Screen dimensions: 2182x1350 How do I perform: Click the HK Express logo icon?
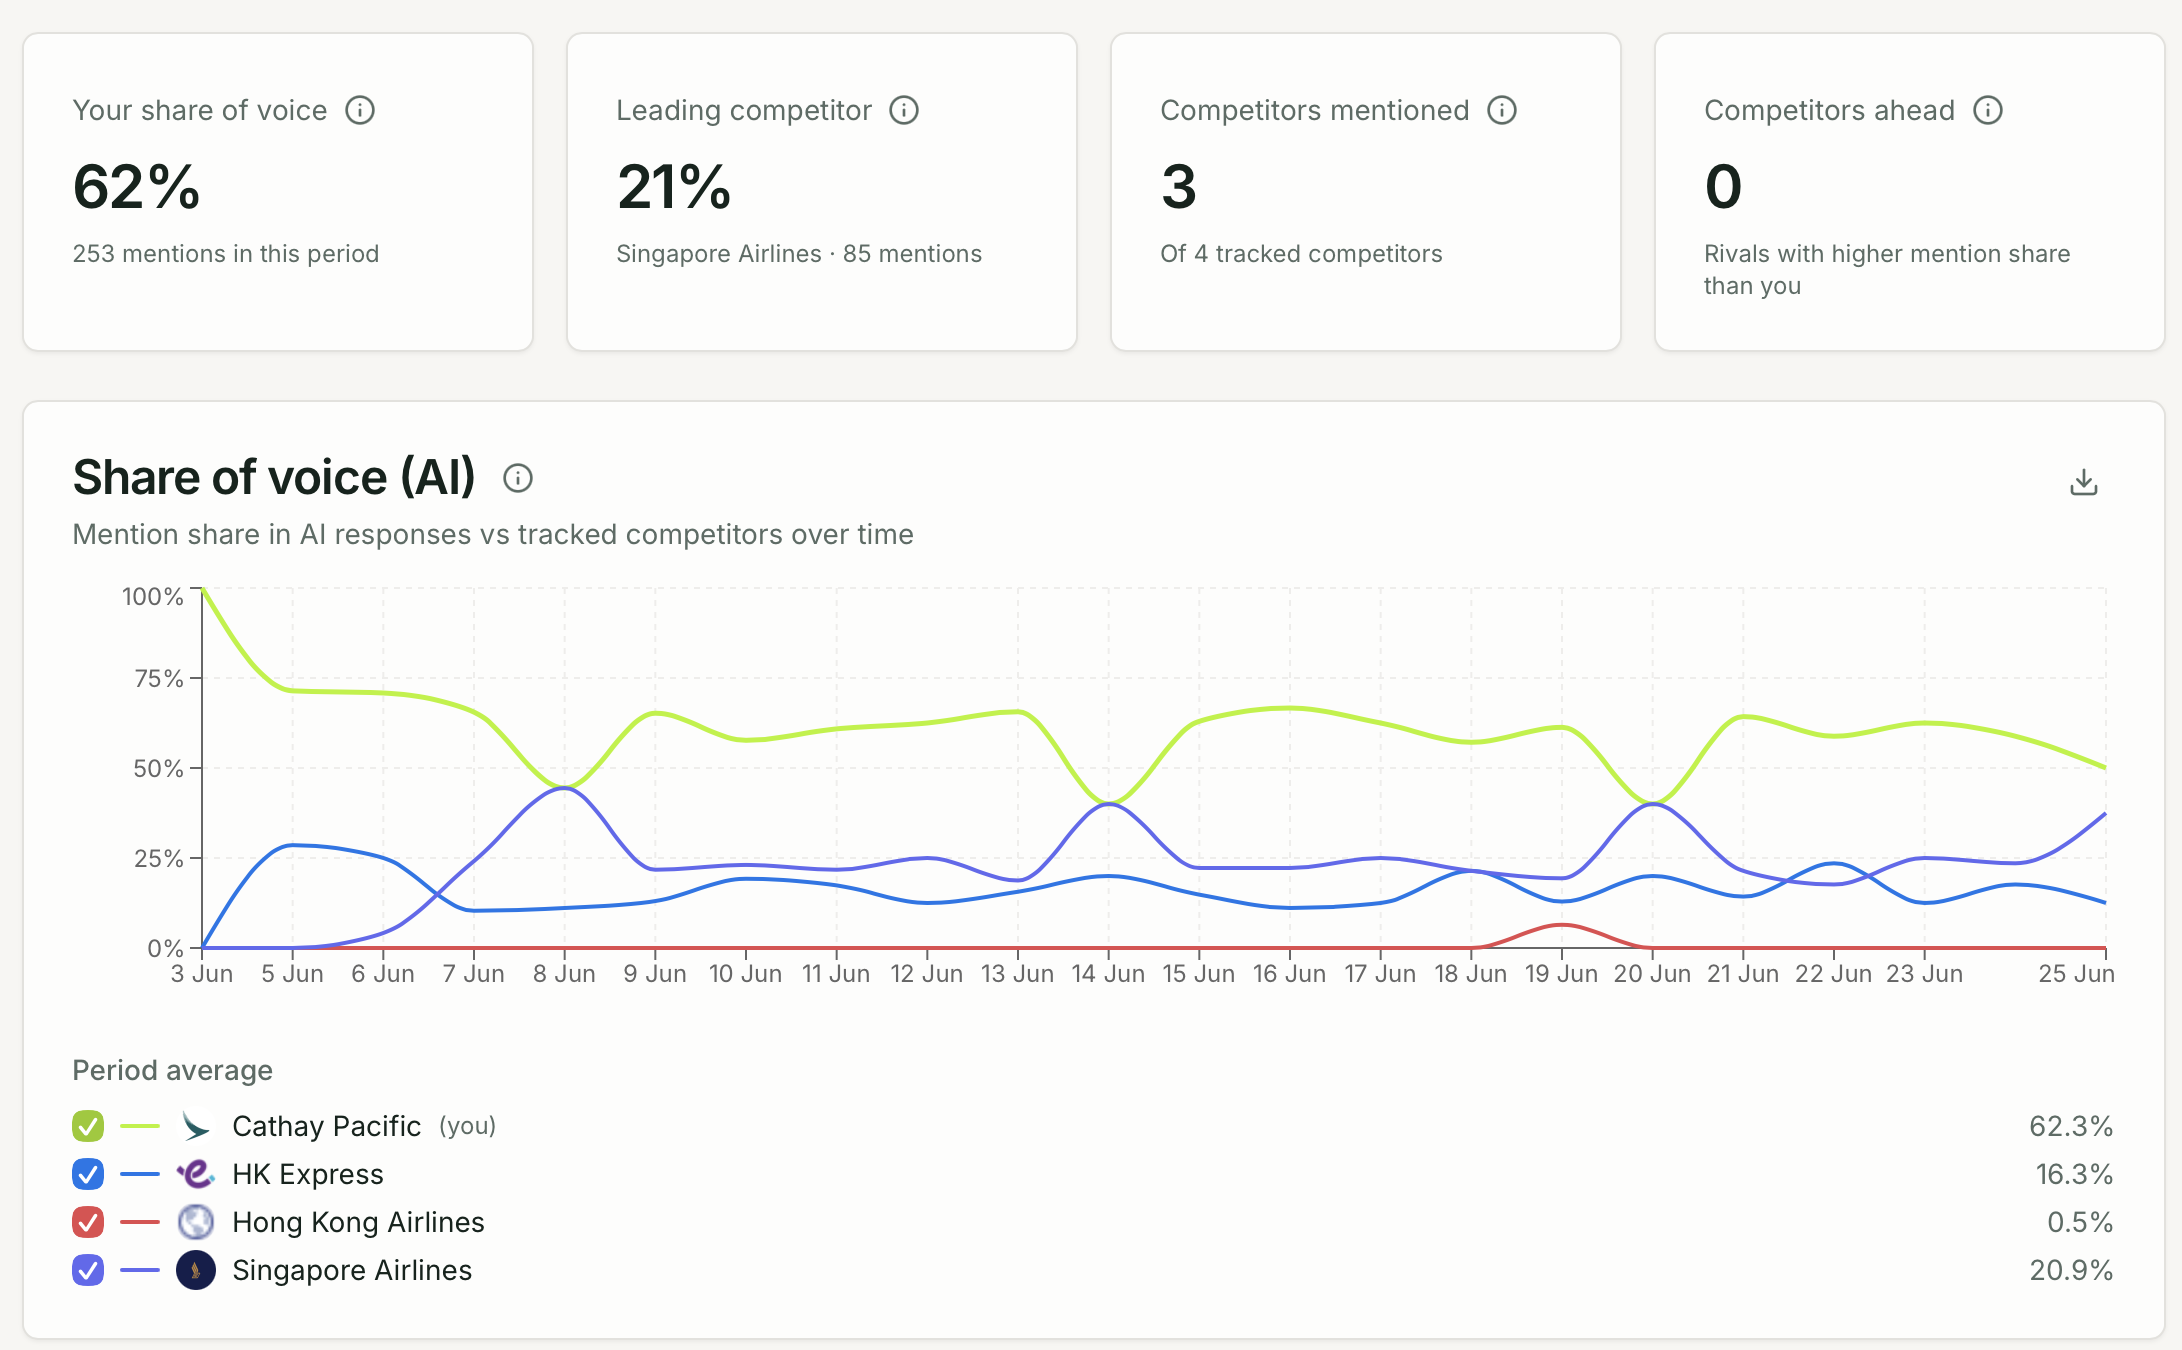196,1174
